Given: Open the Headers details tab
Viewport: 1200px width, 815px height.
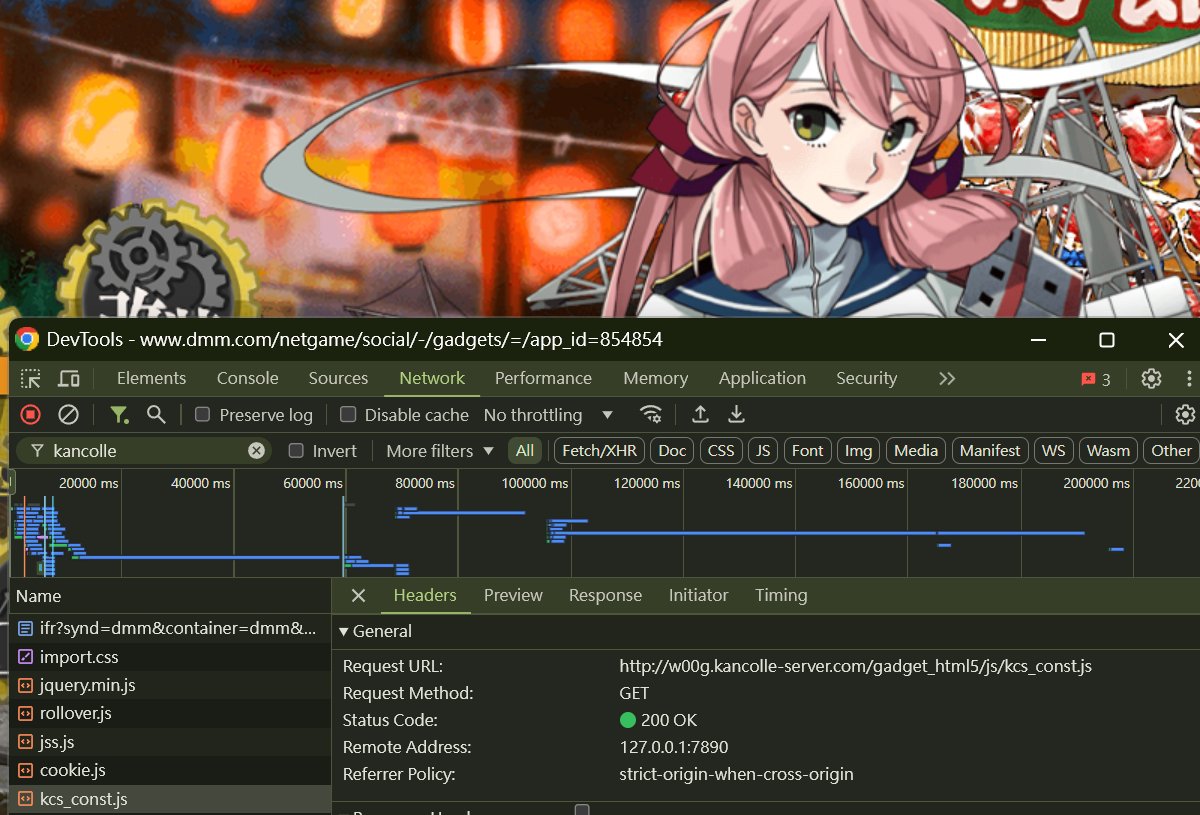Looking at the screenshot, I should [x=425, y=595].
